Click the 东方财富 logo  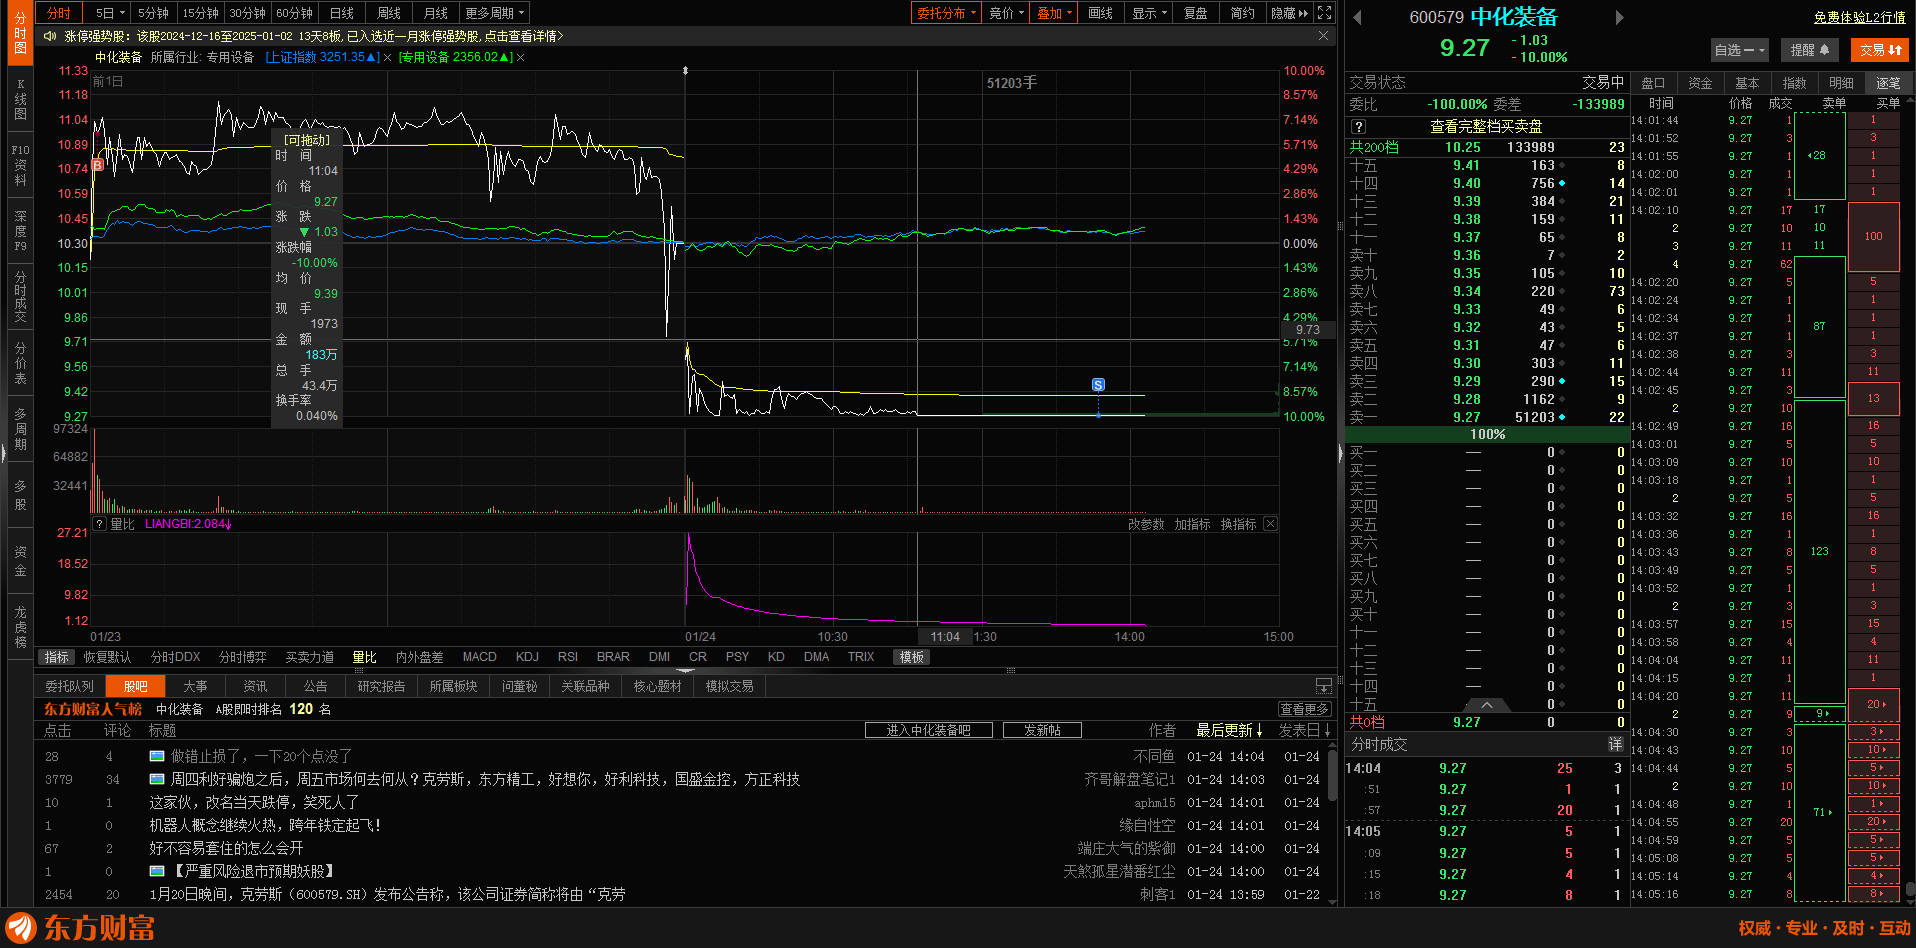click(82, 928)
